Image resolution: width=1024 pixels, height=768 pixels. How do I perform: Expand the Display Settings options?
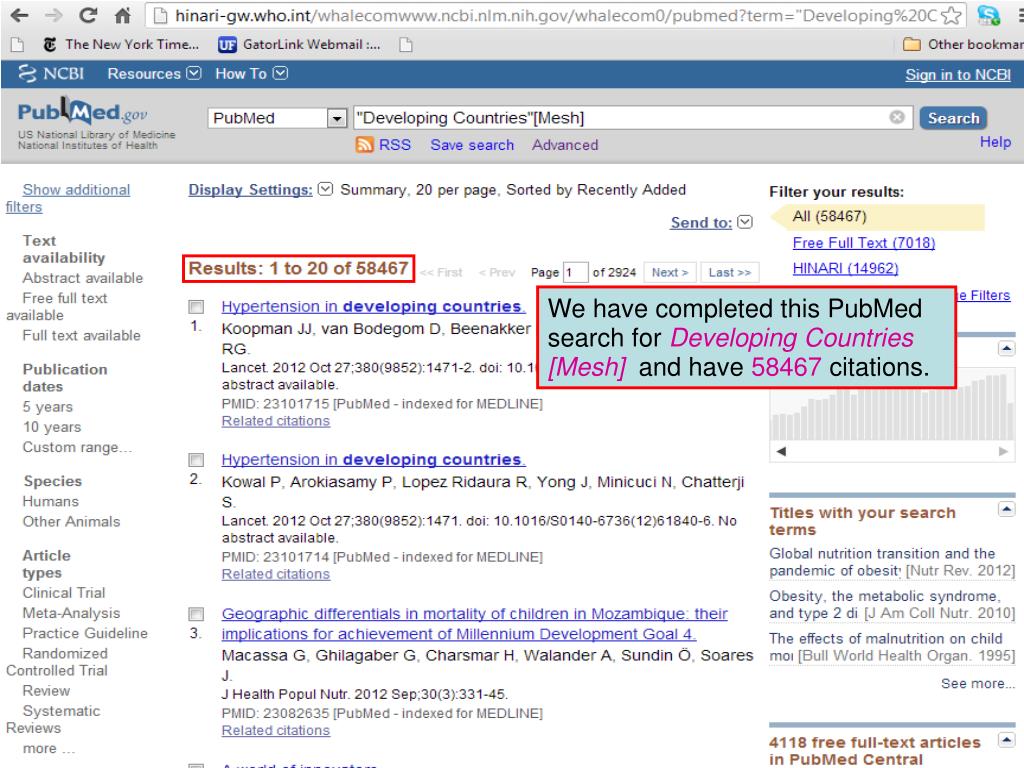[325, 189]
